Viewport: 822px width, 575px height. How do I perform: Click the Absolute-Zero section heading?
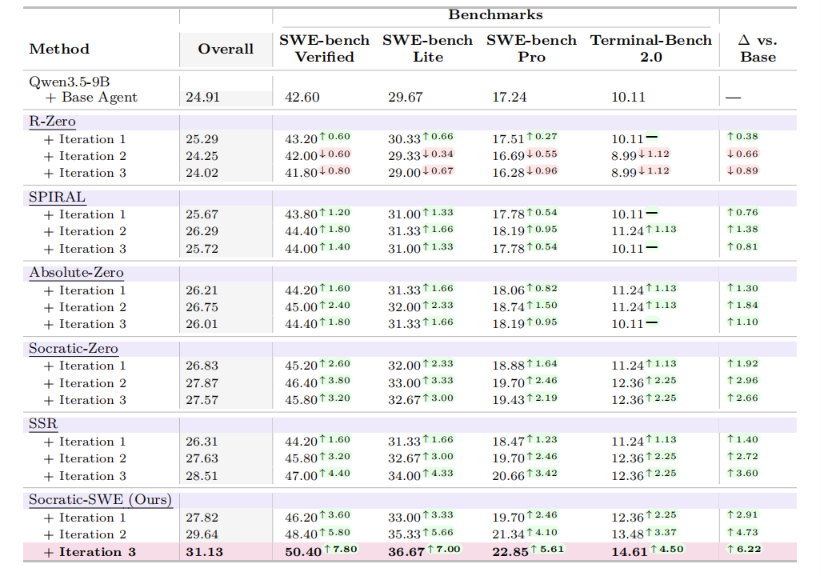point(76,273)
